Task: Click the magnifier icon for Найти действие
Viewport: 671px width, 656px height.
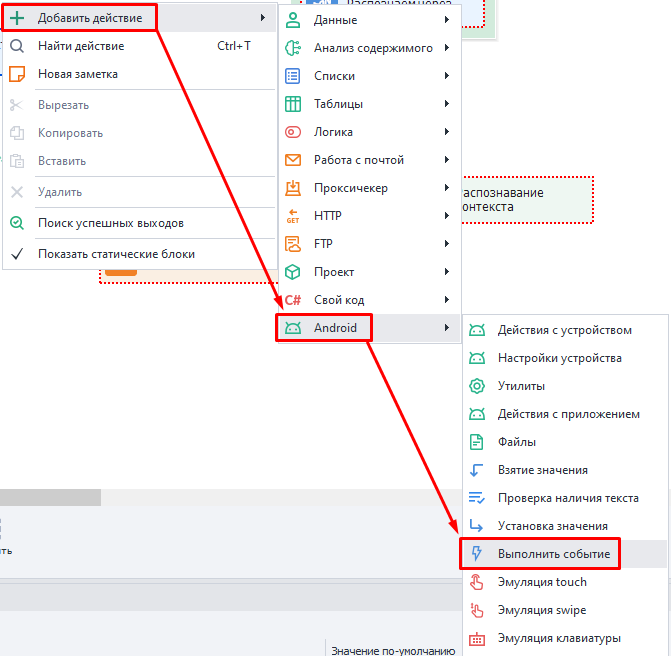Action: pyautogui.click(x=17, y=46)
